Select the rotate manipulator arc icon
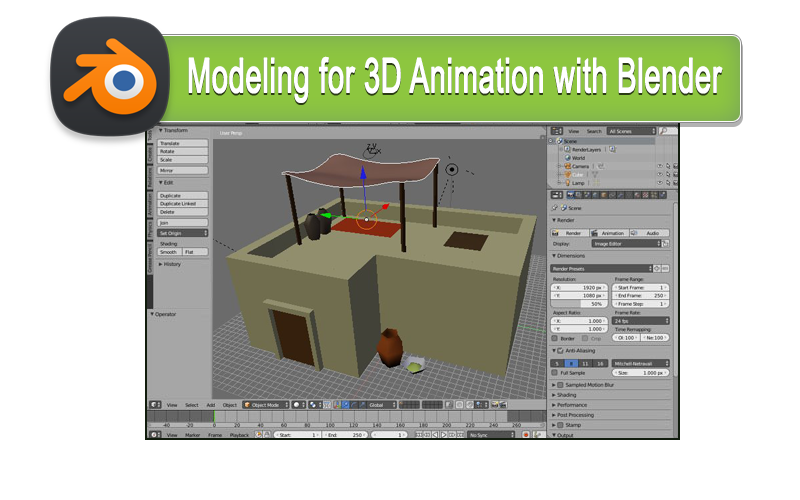 354,405
